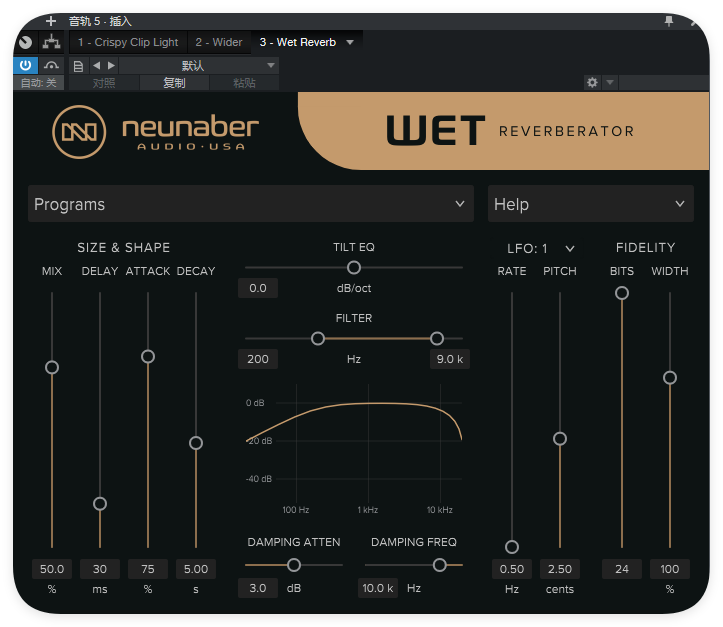Click the sidechain icon next to power

(51, 65)
